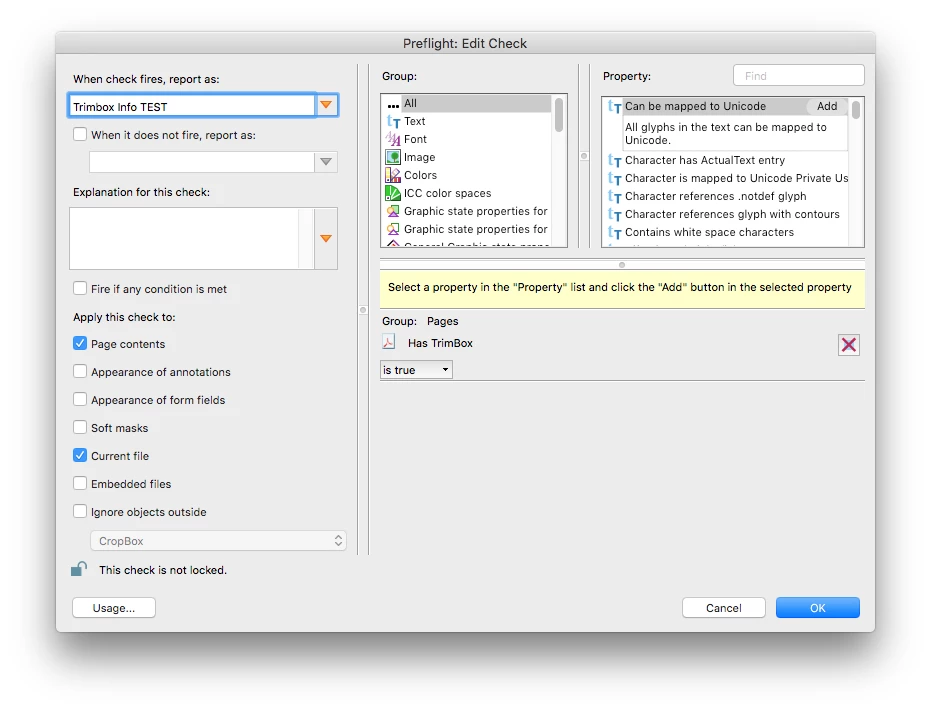Open the CropBox popup menu
This screenshot has height=712, width=931.
click(x=218, y=541)
